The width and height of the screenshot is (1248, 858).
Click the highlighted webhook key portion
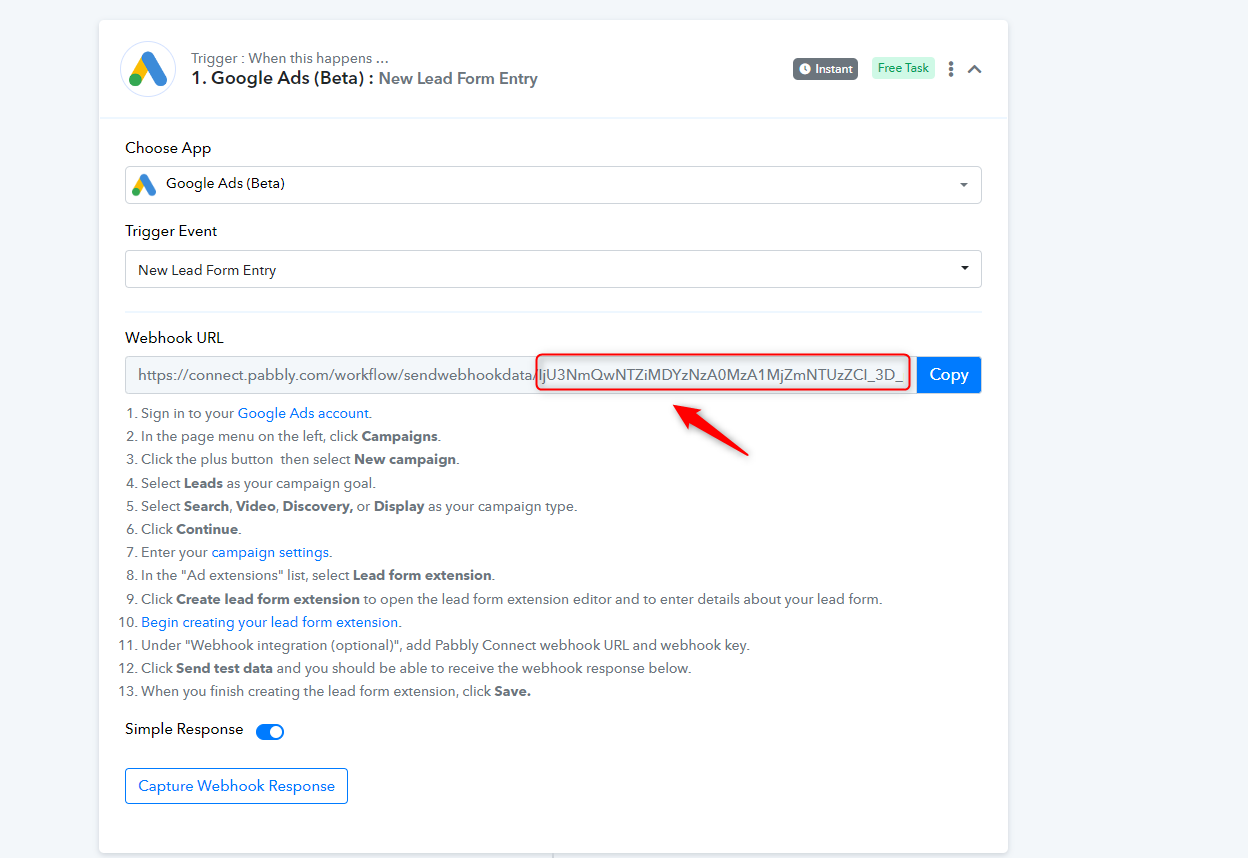(723, 375)
